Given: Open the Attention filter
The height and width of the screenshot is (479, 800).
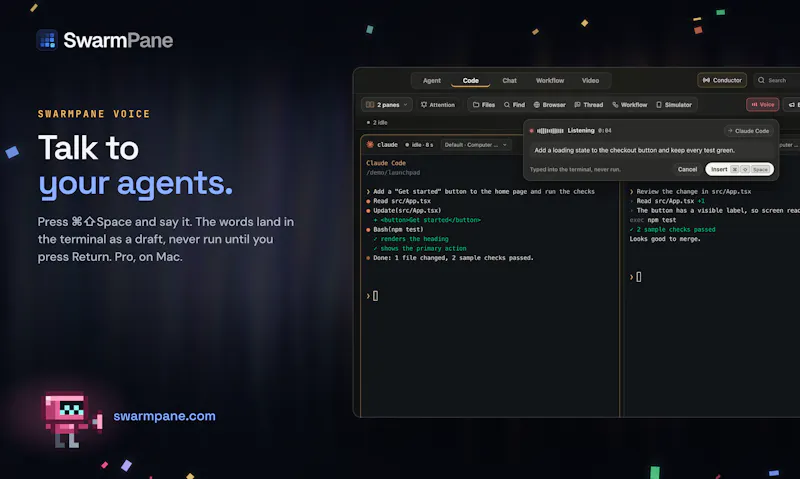Looking at the screenshot, I should (438, 105).
